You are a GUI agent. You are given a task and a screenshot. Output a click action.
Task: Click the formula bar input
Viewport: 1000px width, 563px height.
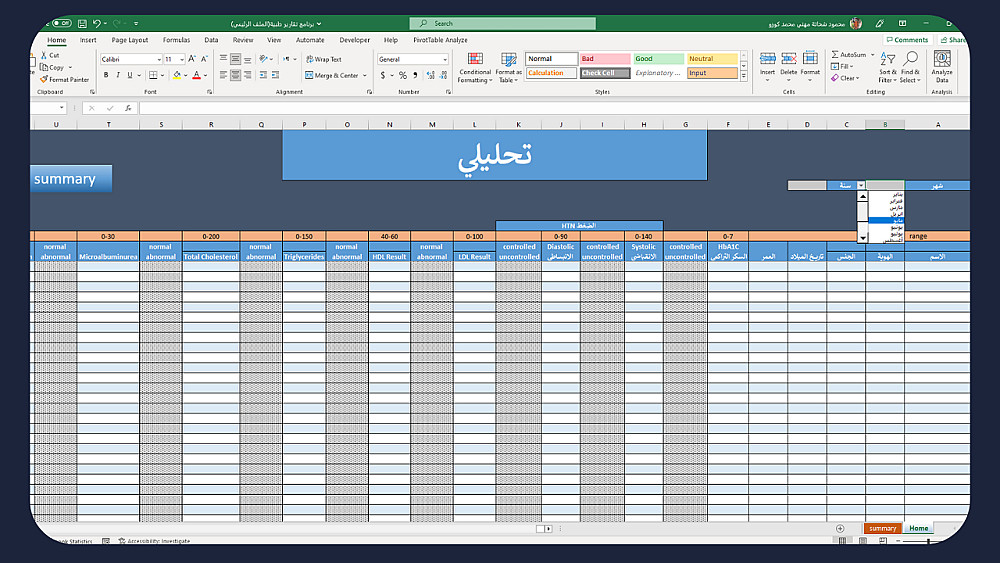pos(554,108)
